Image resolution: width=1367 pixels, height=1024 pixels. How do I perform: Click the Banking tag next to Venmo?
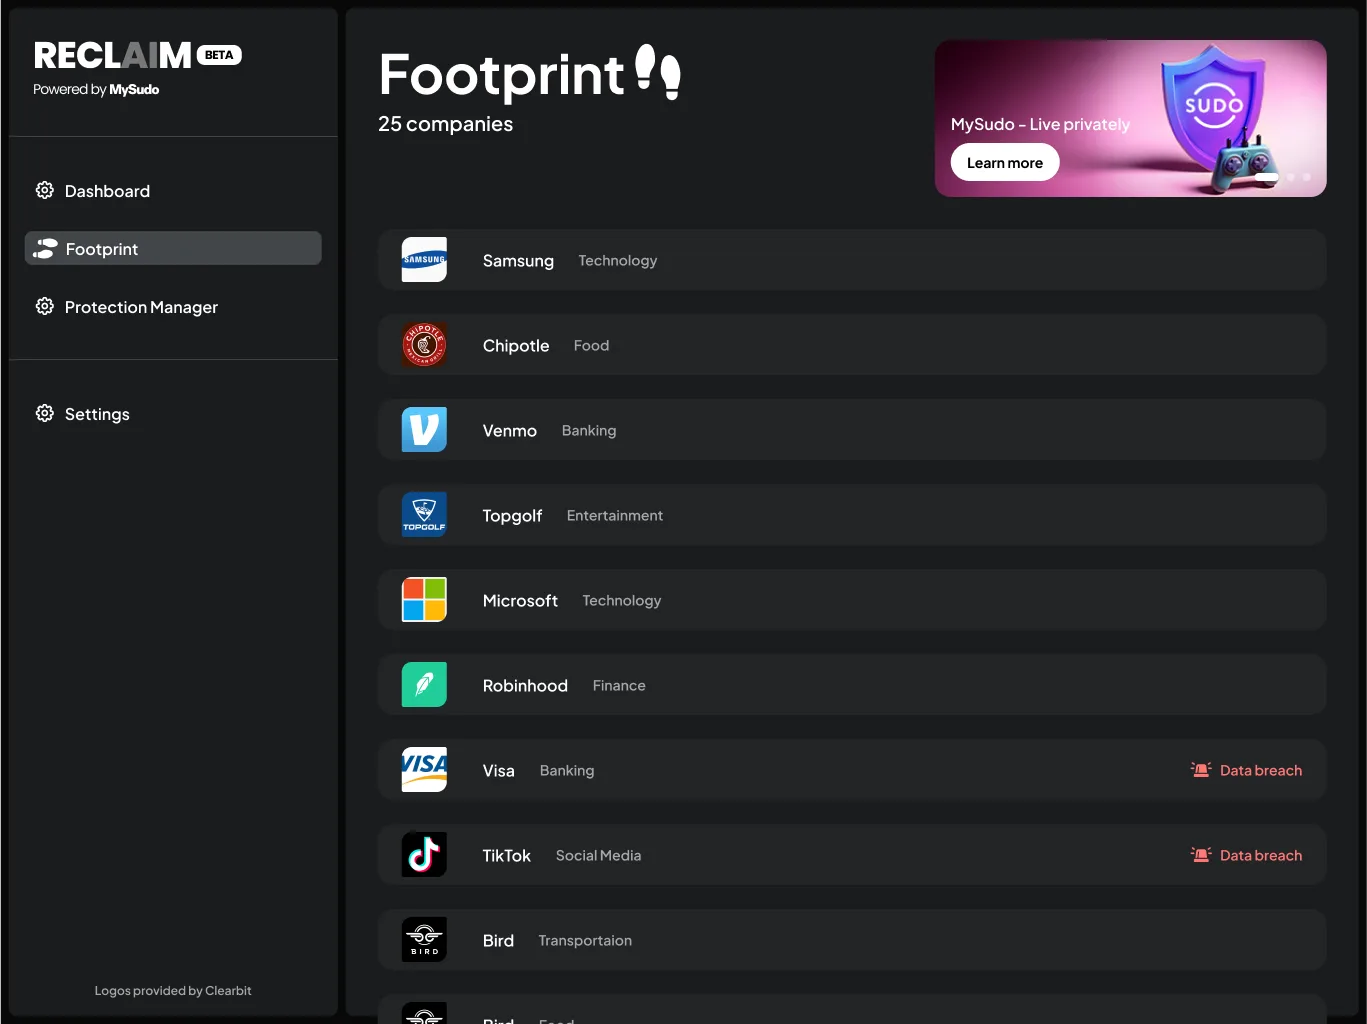click(589, 431)
